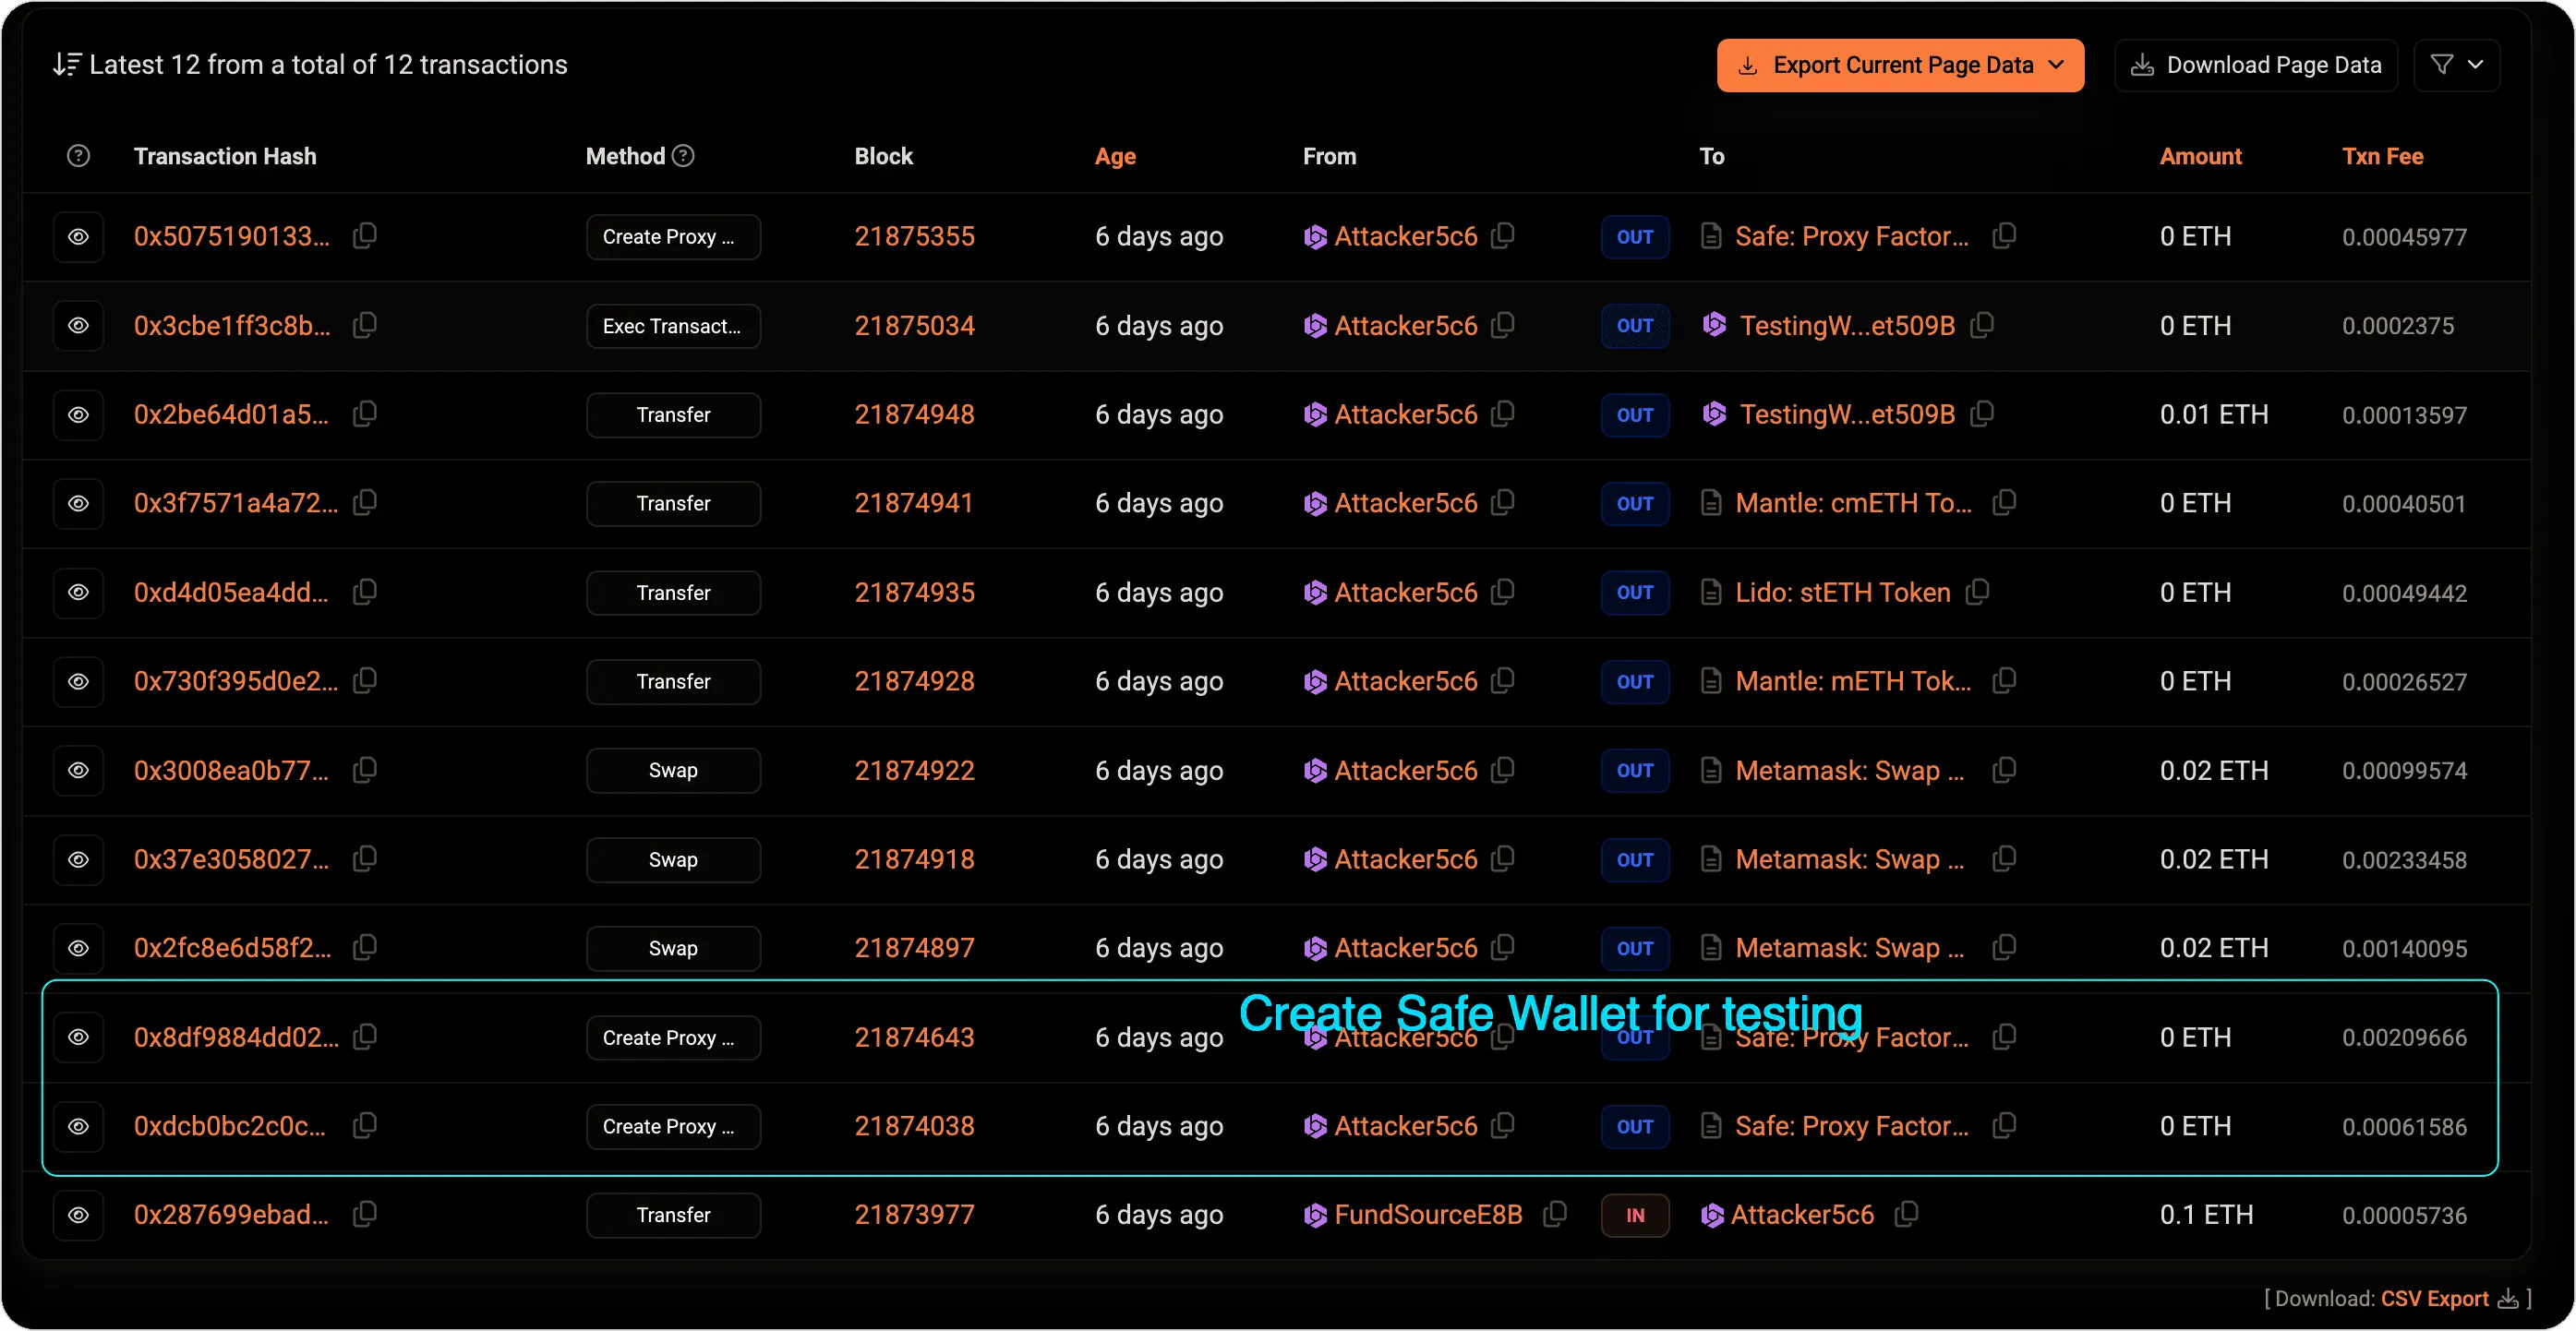Click Txn Fee column header

coord(2382,156)
